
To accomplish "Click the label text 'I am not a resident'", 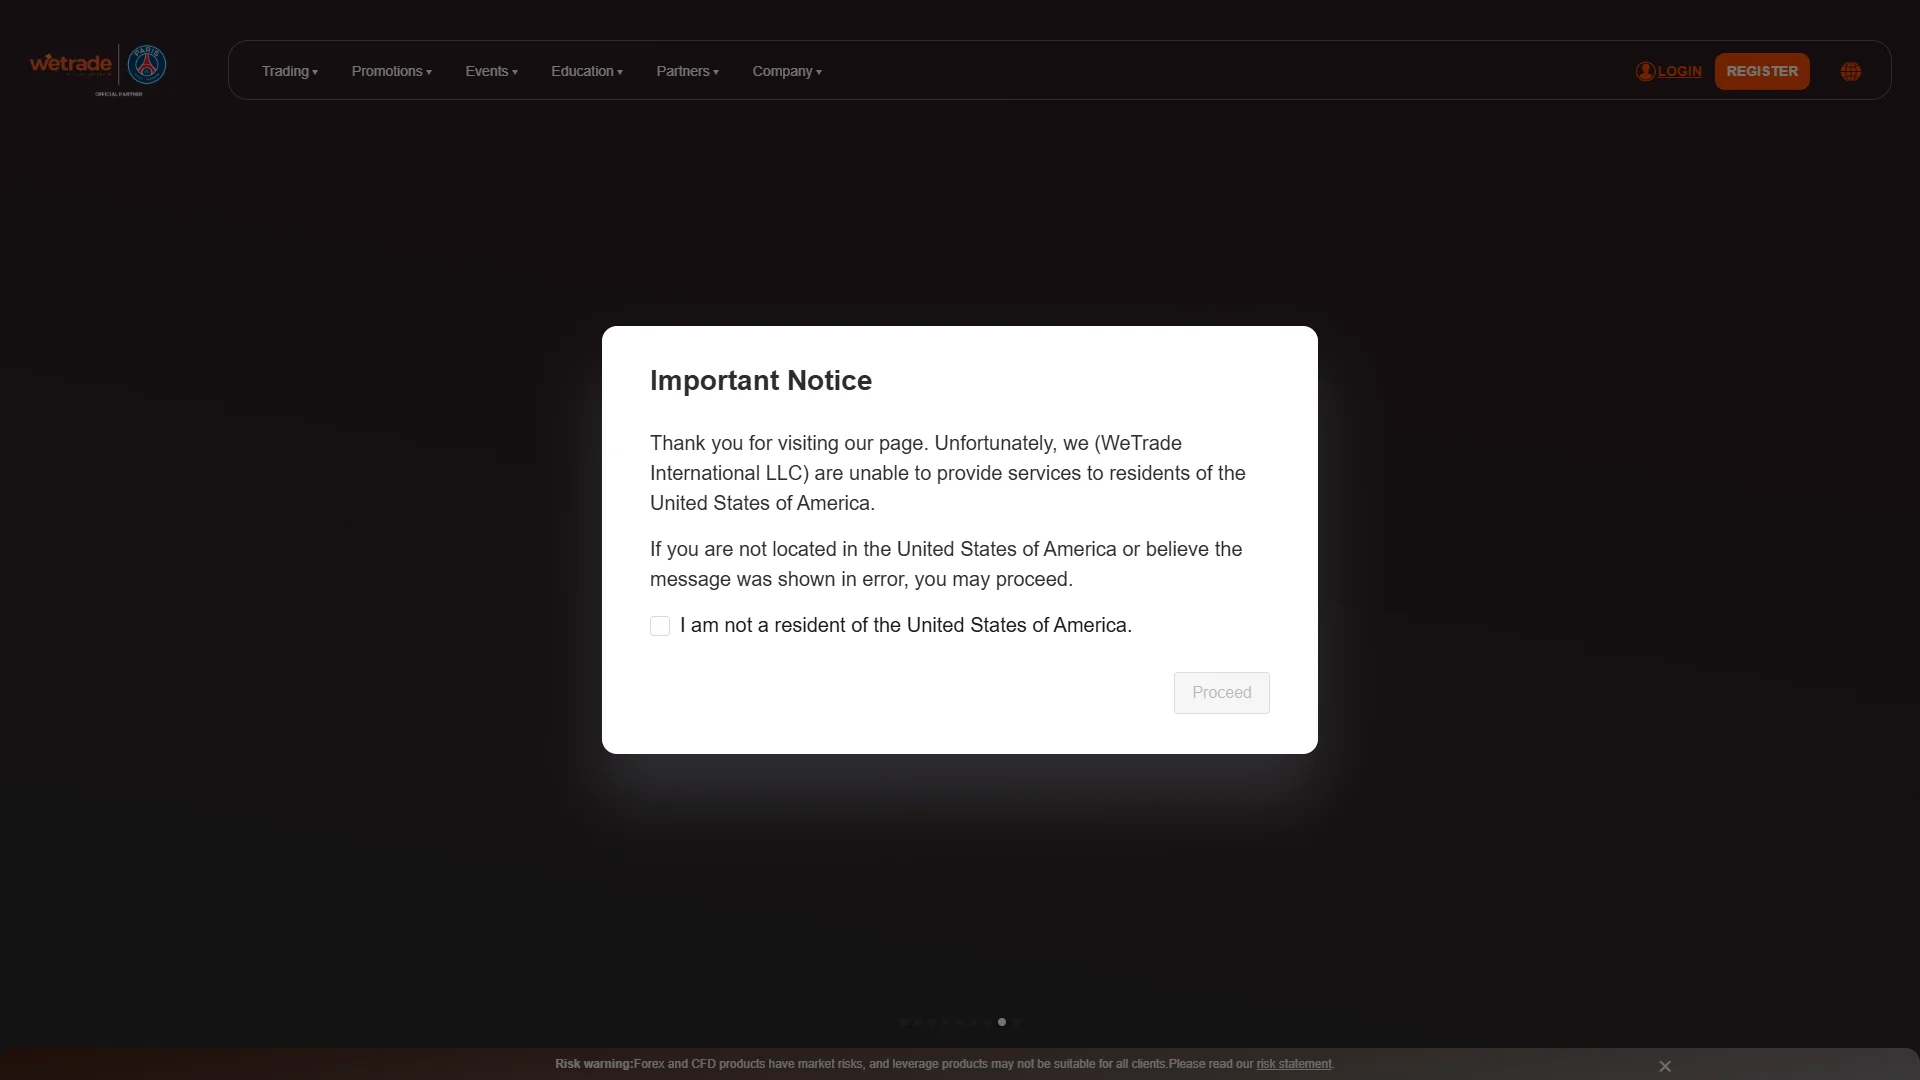I will 906,625.
